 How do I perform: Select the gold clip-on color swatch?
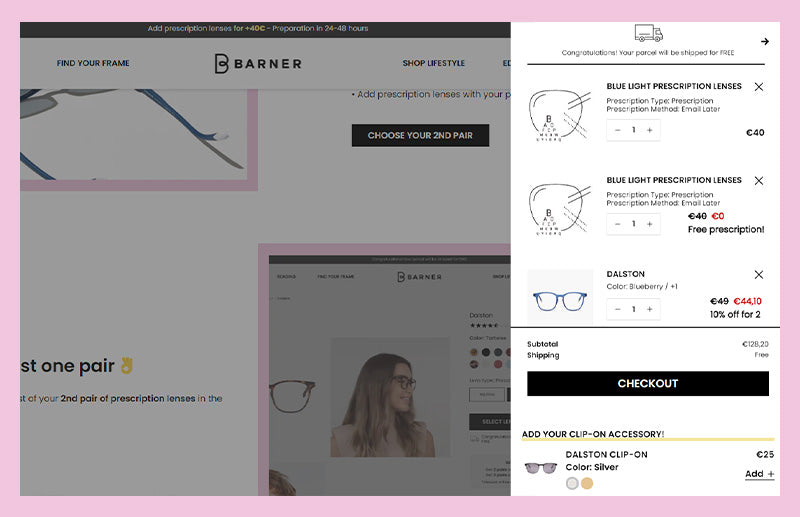[587, 483]
